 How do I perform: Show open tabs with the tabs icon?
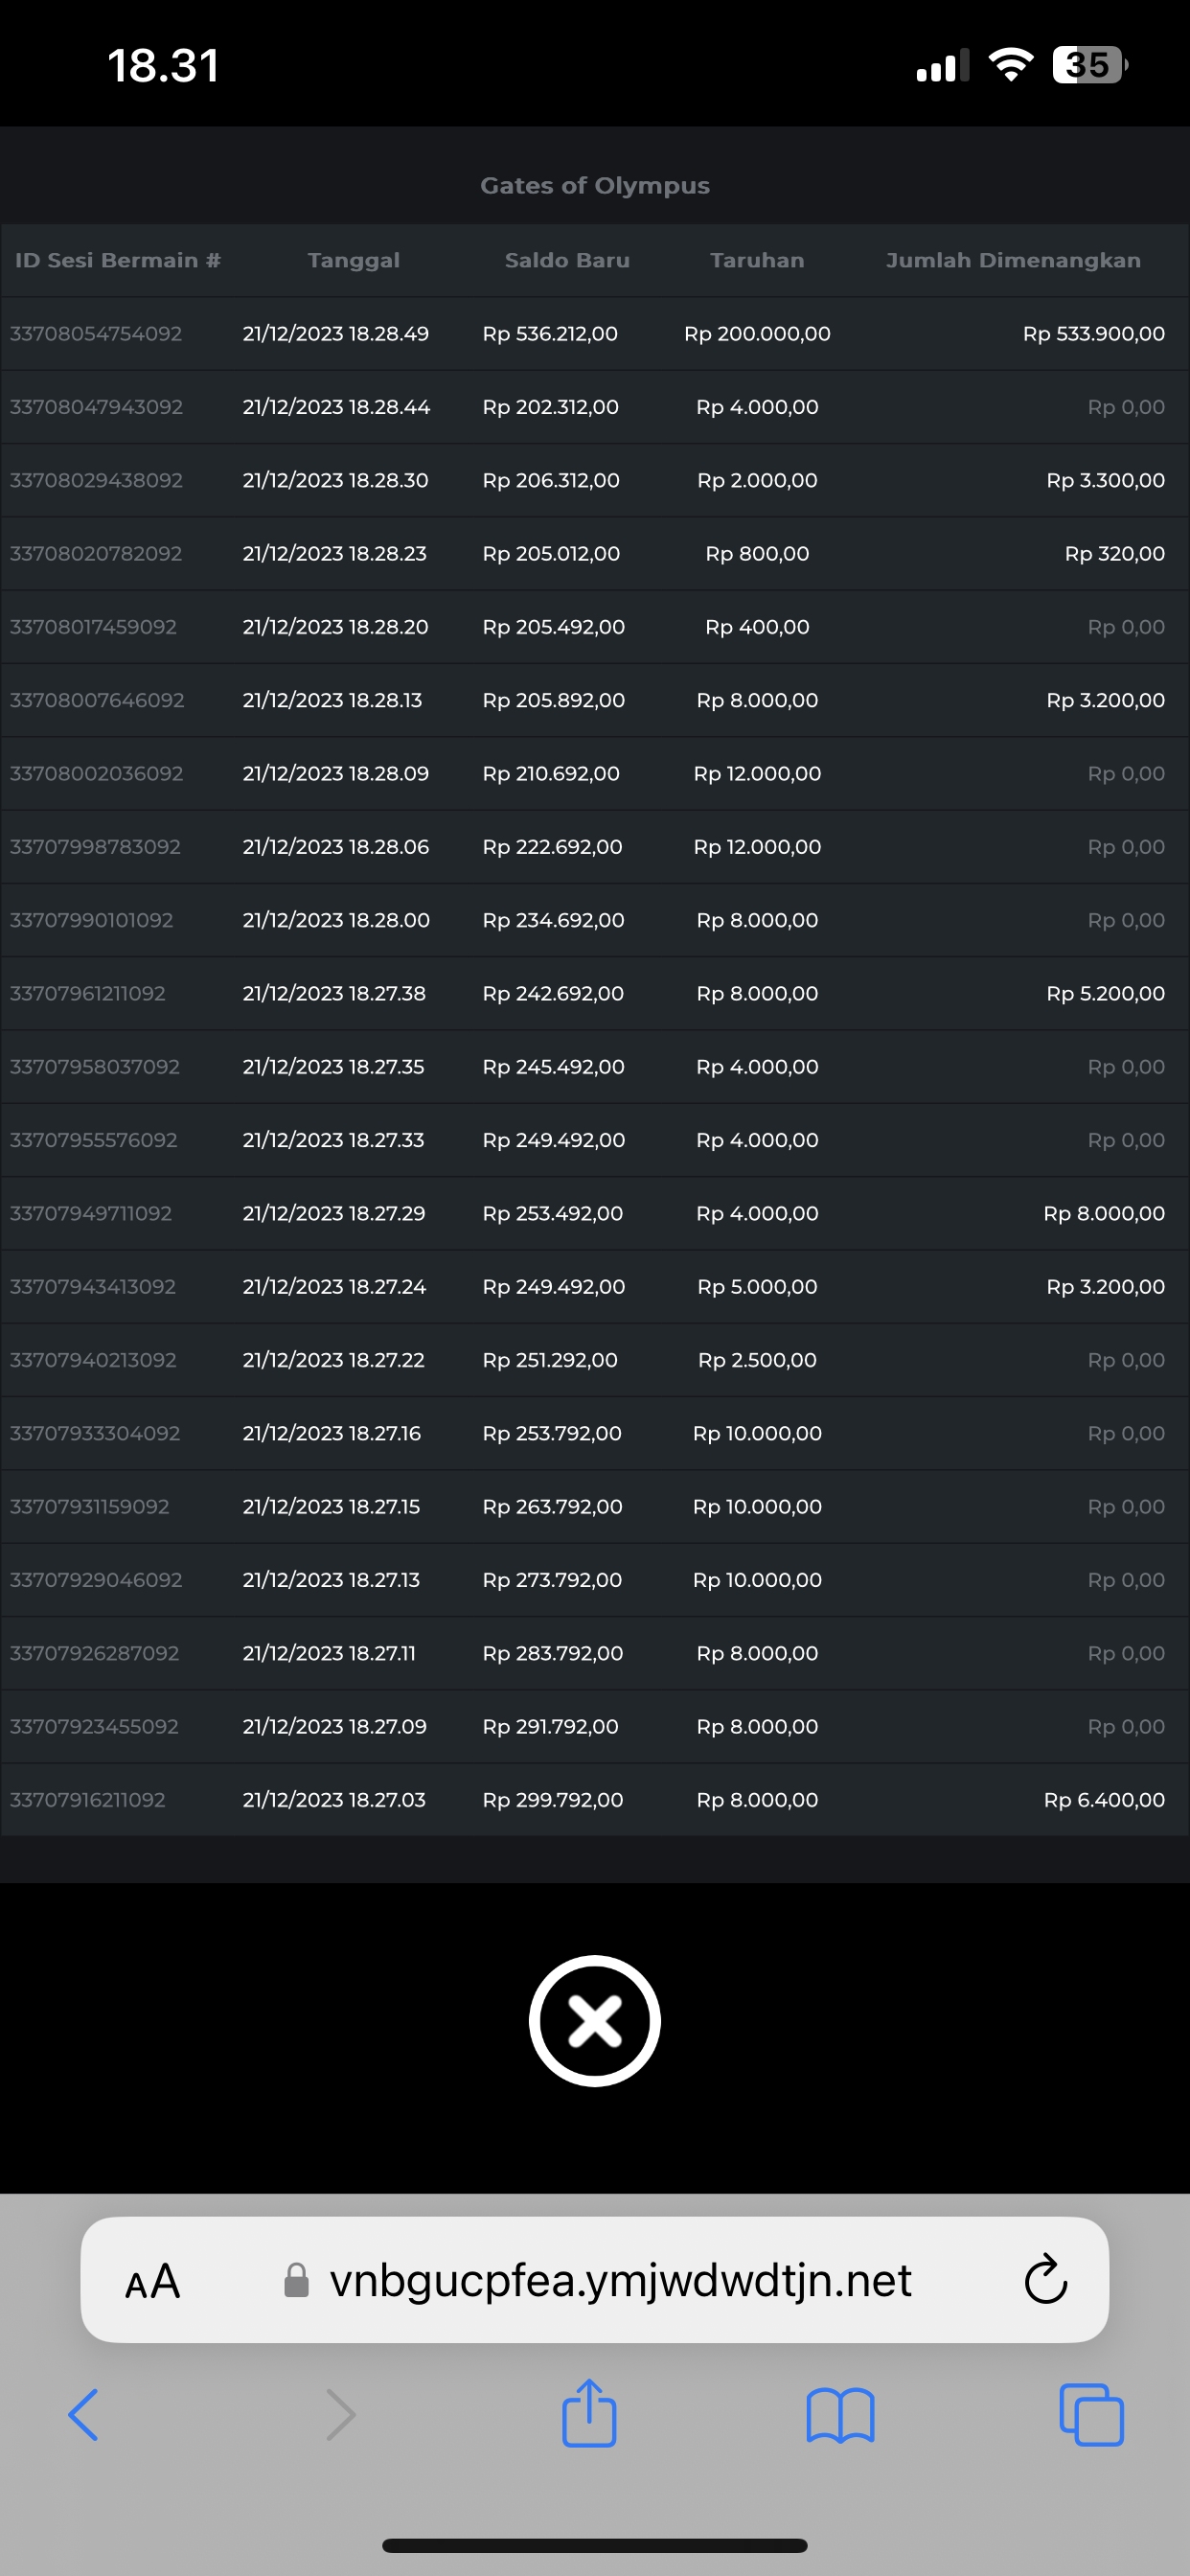coord(1091,2416)
